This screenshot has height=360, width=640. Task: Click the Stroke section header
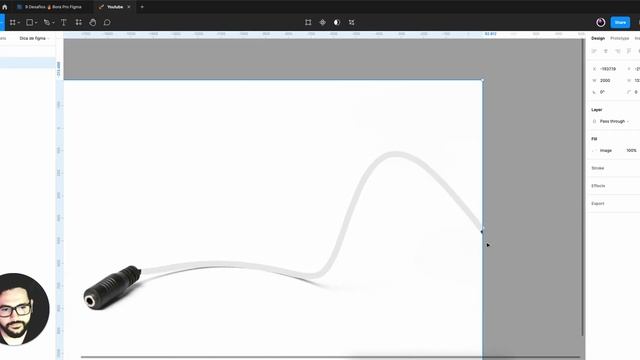[598, 168]
